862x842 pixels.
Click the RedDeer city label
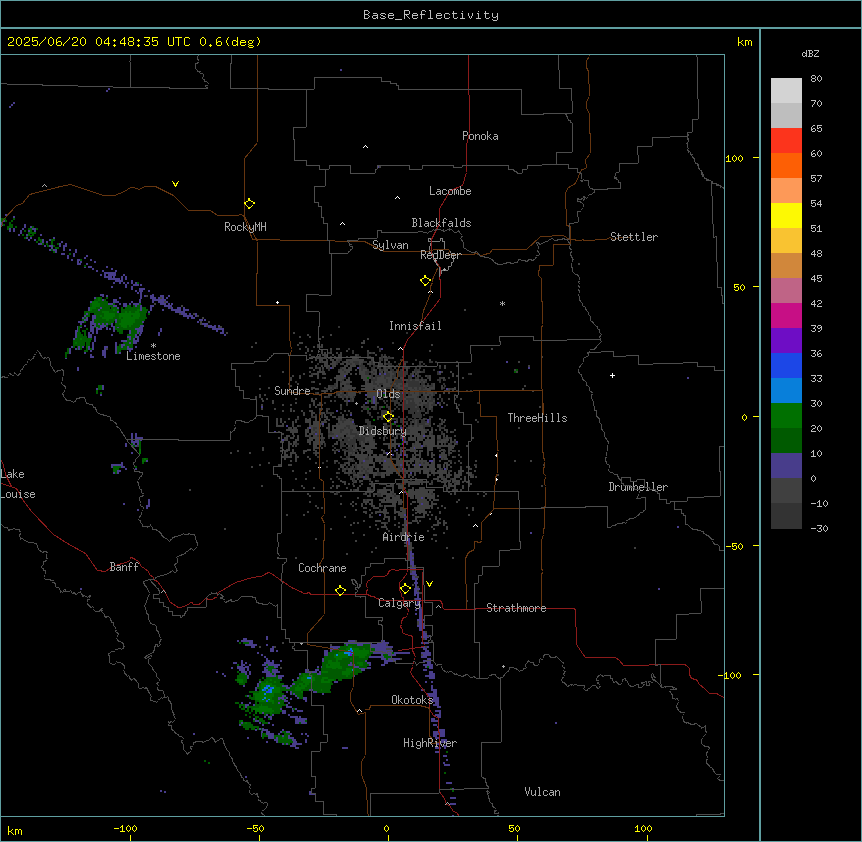(440, 255)
